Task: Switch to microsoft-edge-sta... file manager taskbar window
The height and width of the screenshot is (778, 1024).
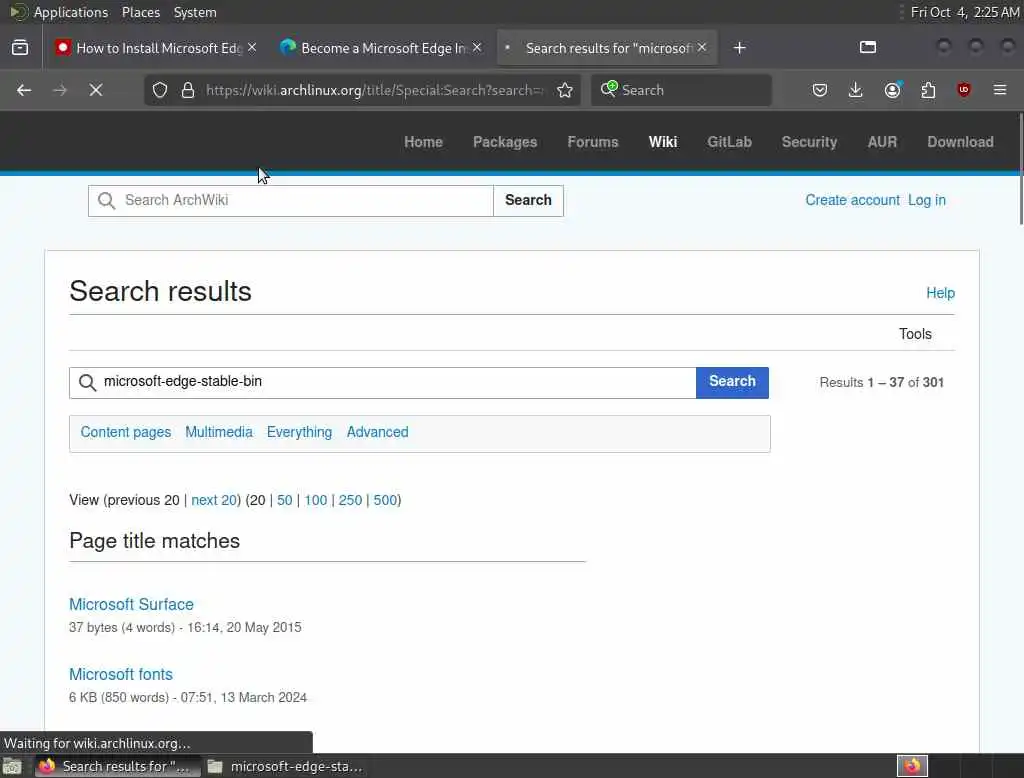Action: 285,766
